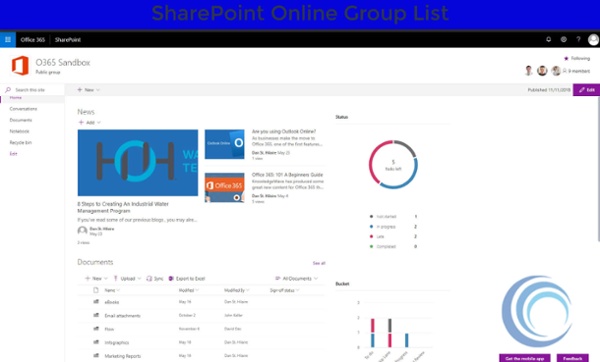Click the See all documents link

319,263
